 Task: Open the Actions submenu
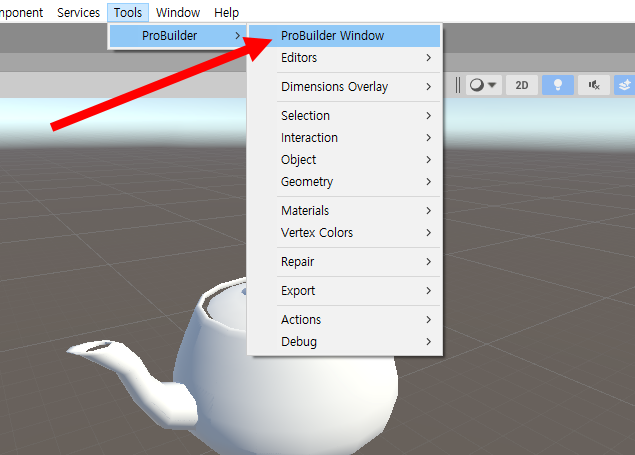click(344, 320)
